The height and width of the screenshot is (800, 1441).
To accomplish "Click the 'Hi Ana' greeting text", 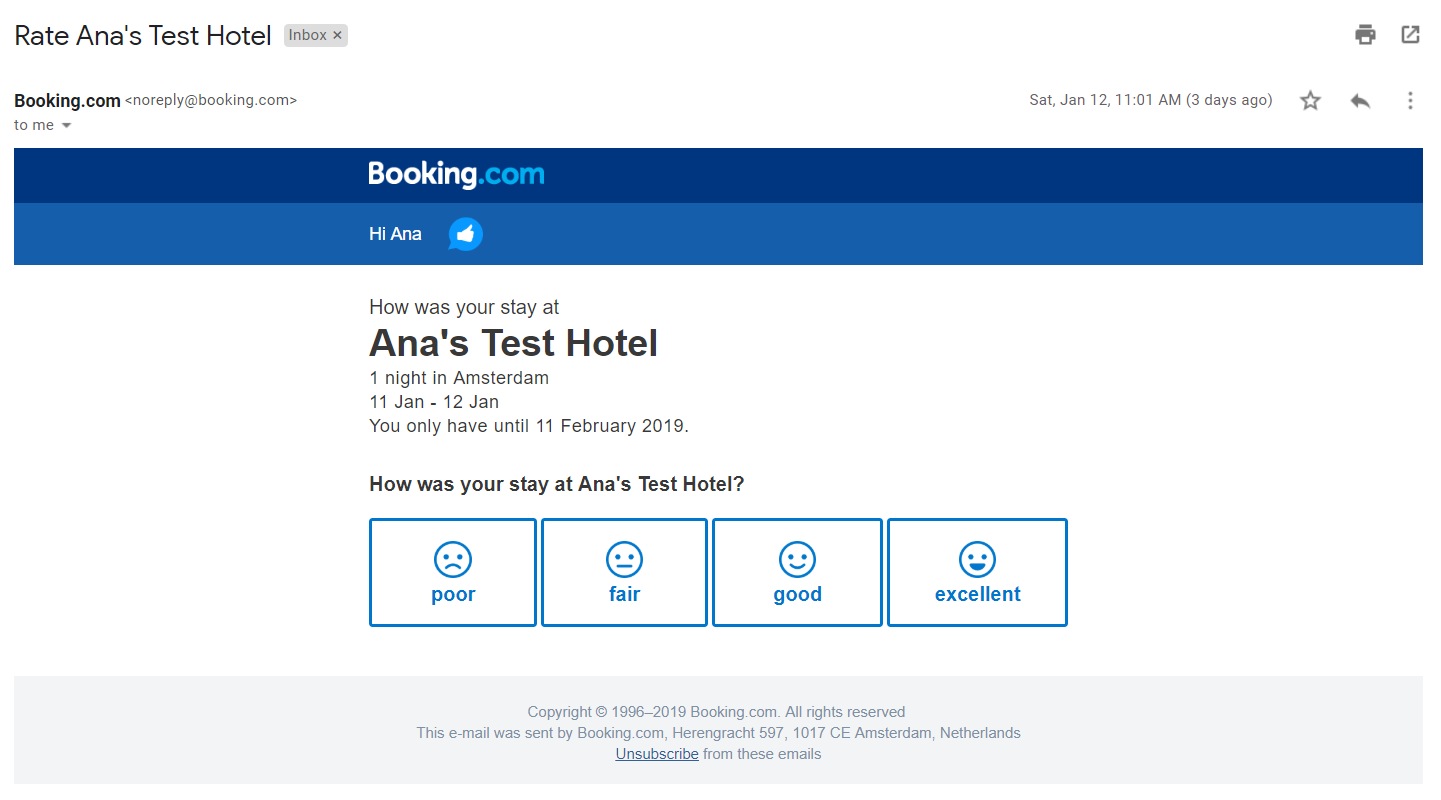I will tap(395, 234).
